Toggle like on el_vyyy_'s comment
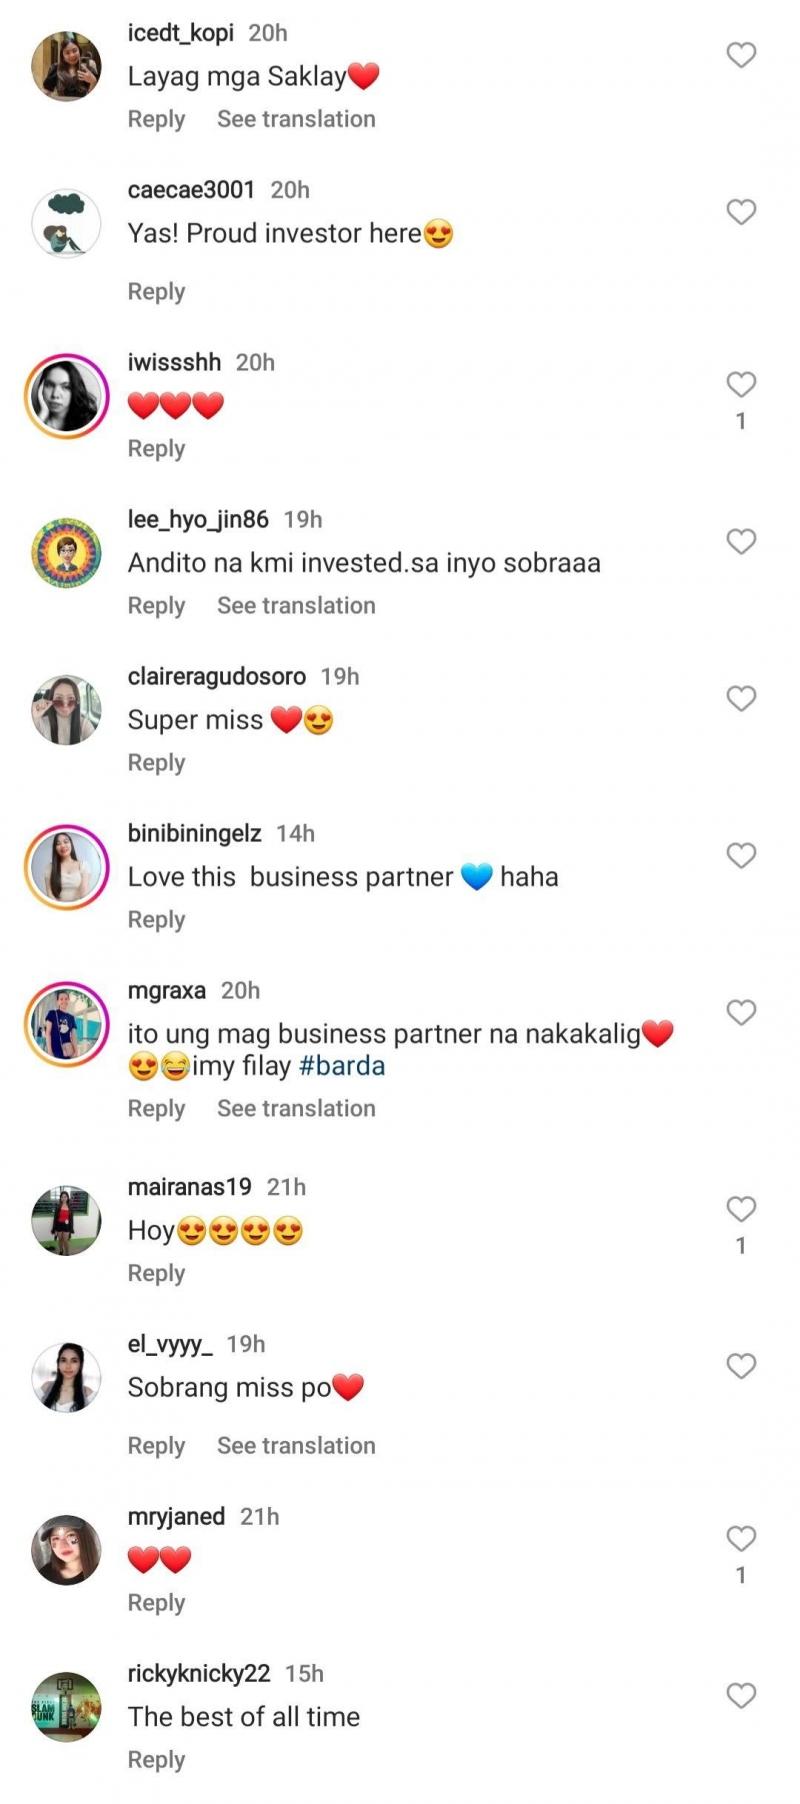The width and height of the screenshot is (800, 1804). coord(741,1366)
